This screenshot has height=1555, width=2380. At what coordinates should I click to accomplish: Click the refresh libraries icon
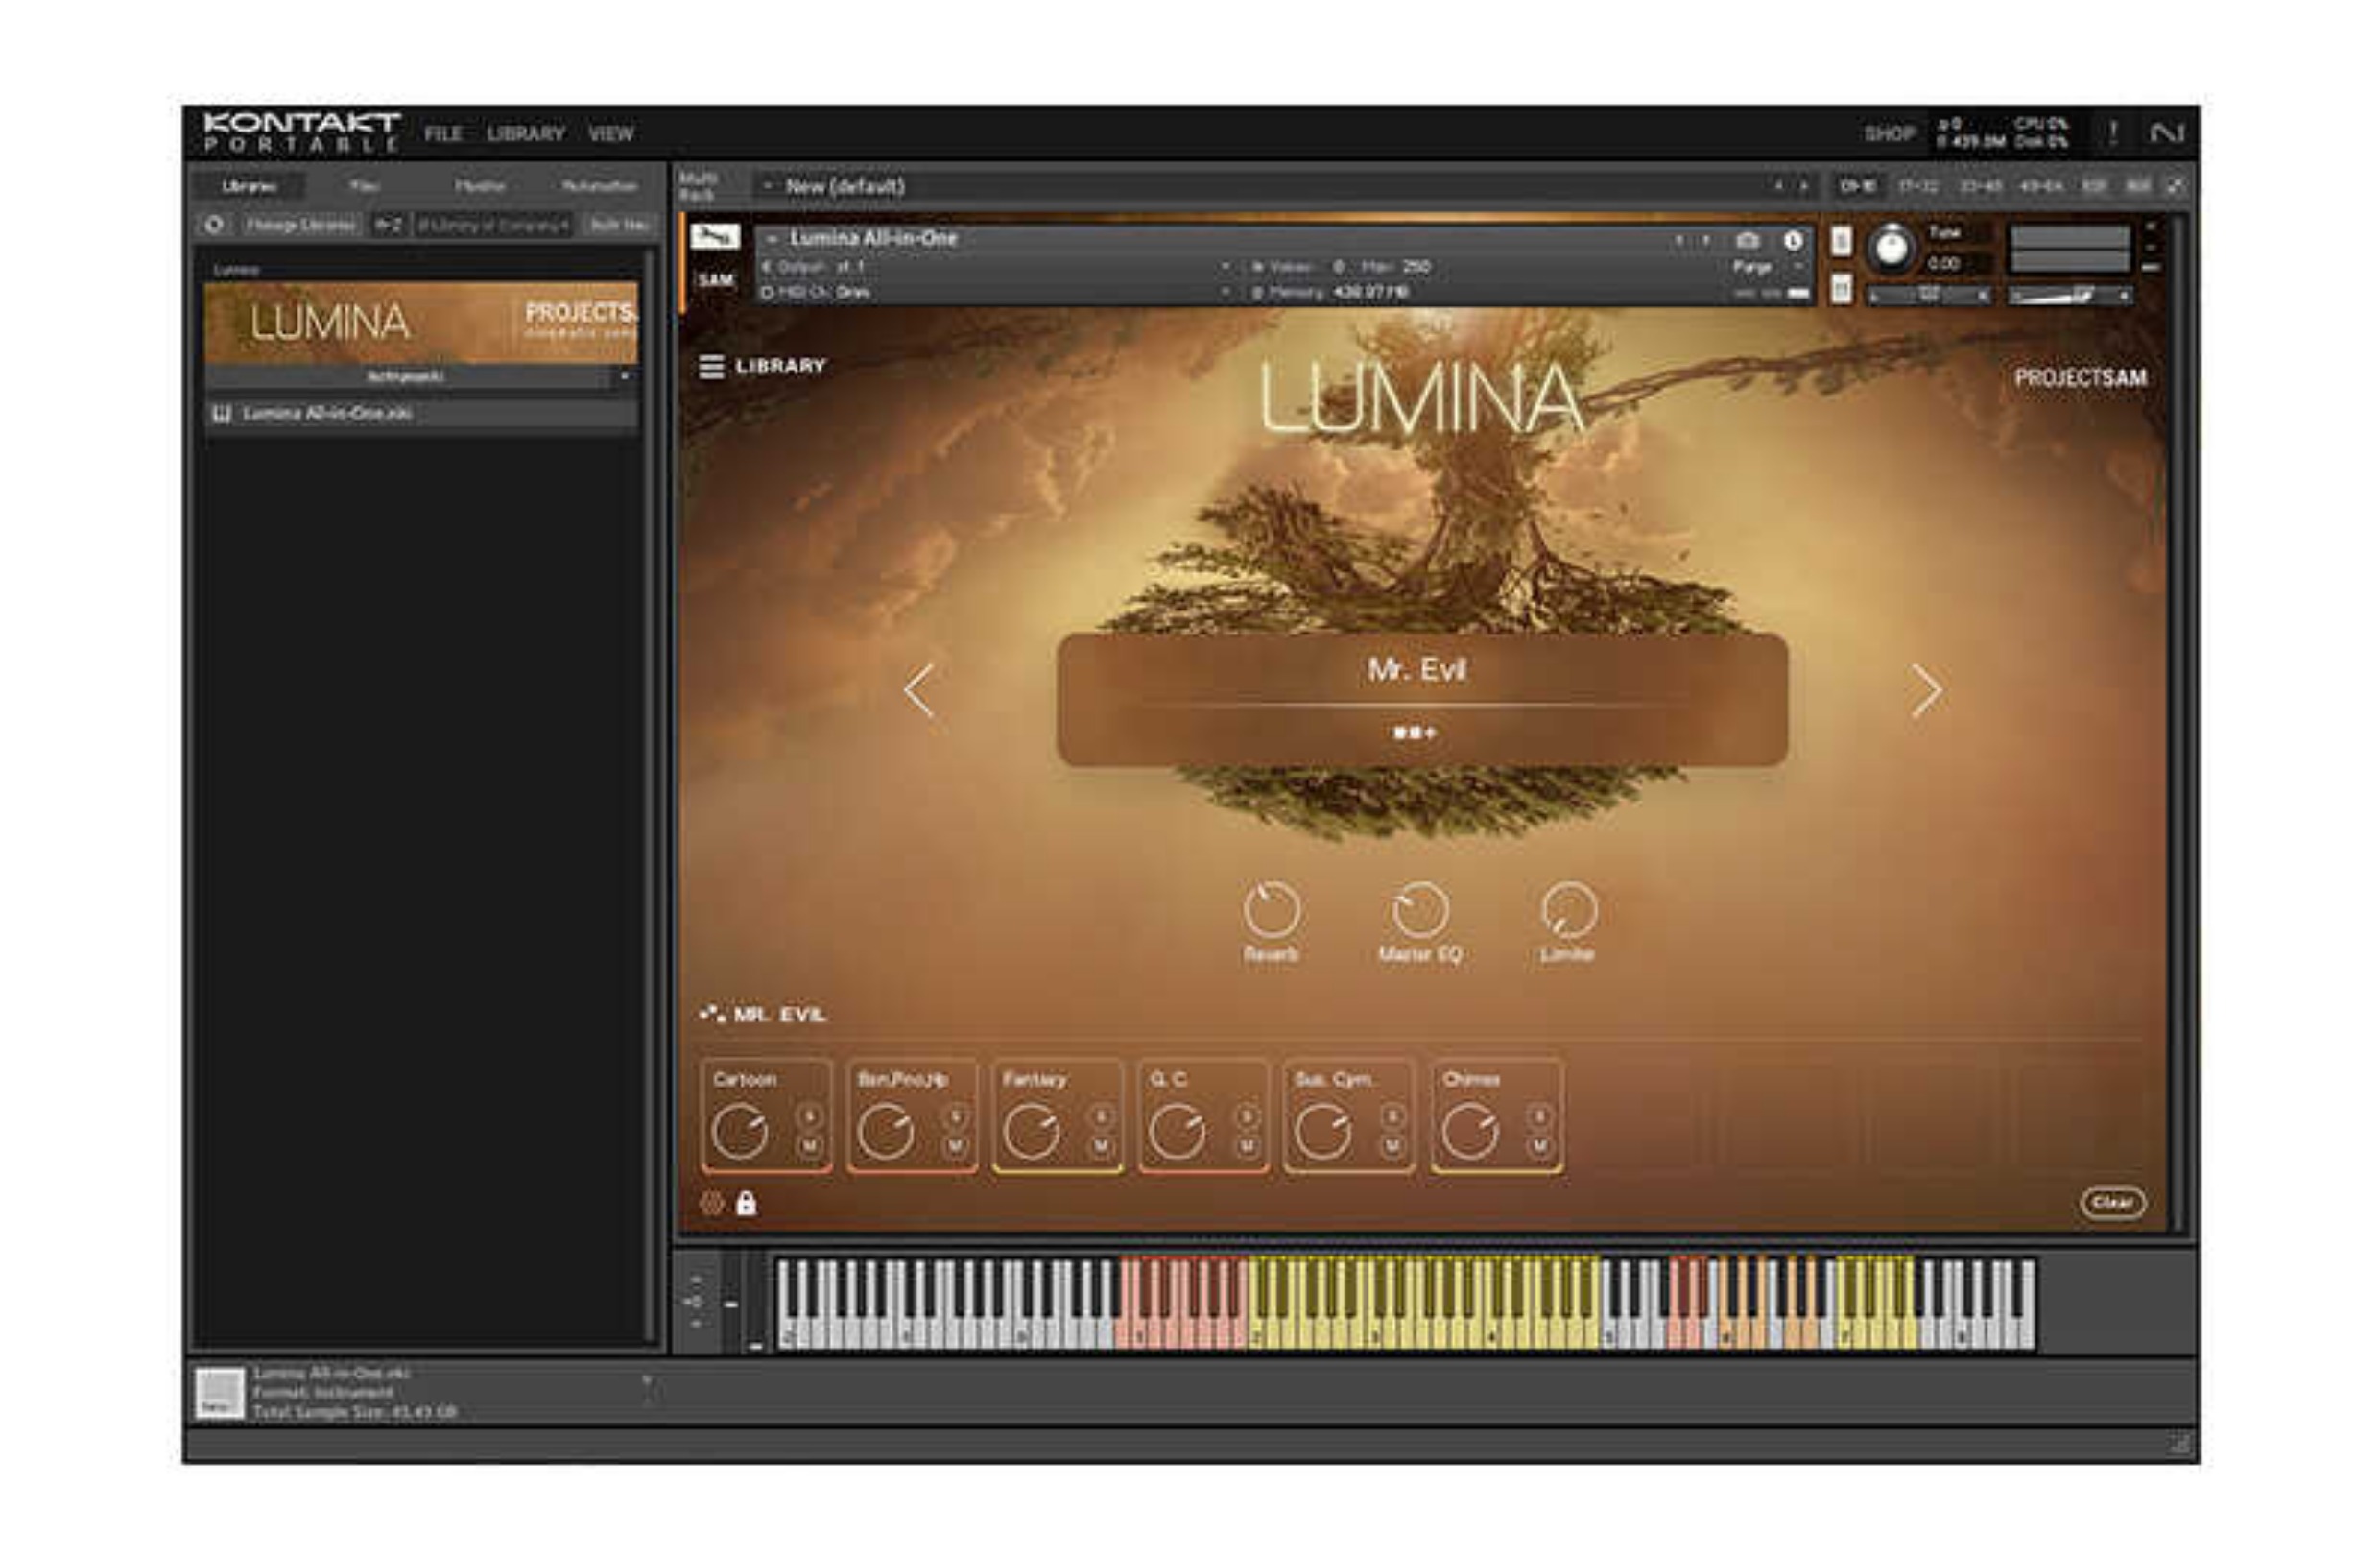click(x=214, y=225)
